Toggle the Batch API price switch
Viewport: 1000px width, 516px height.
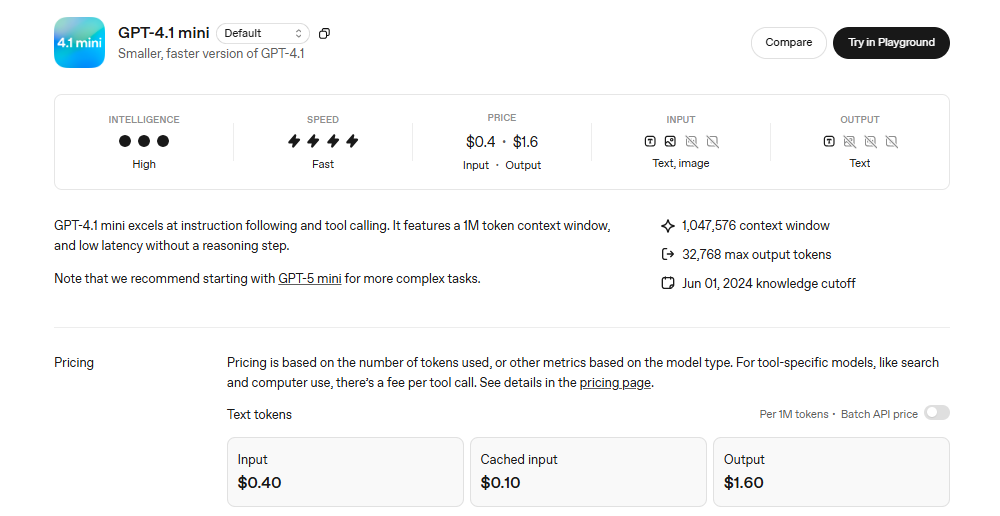937,413
